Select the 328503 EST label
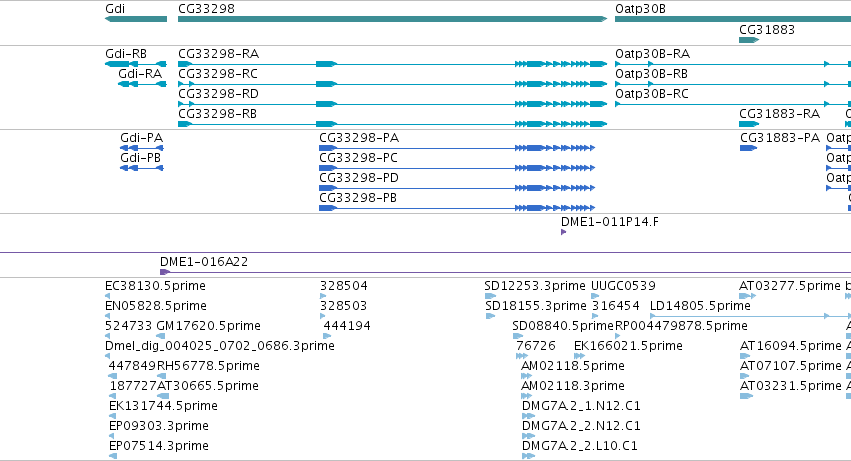This screenshot has height=461, width=851. 344,306
